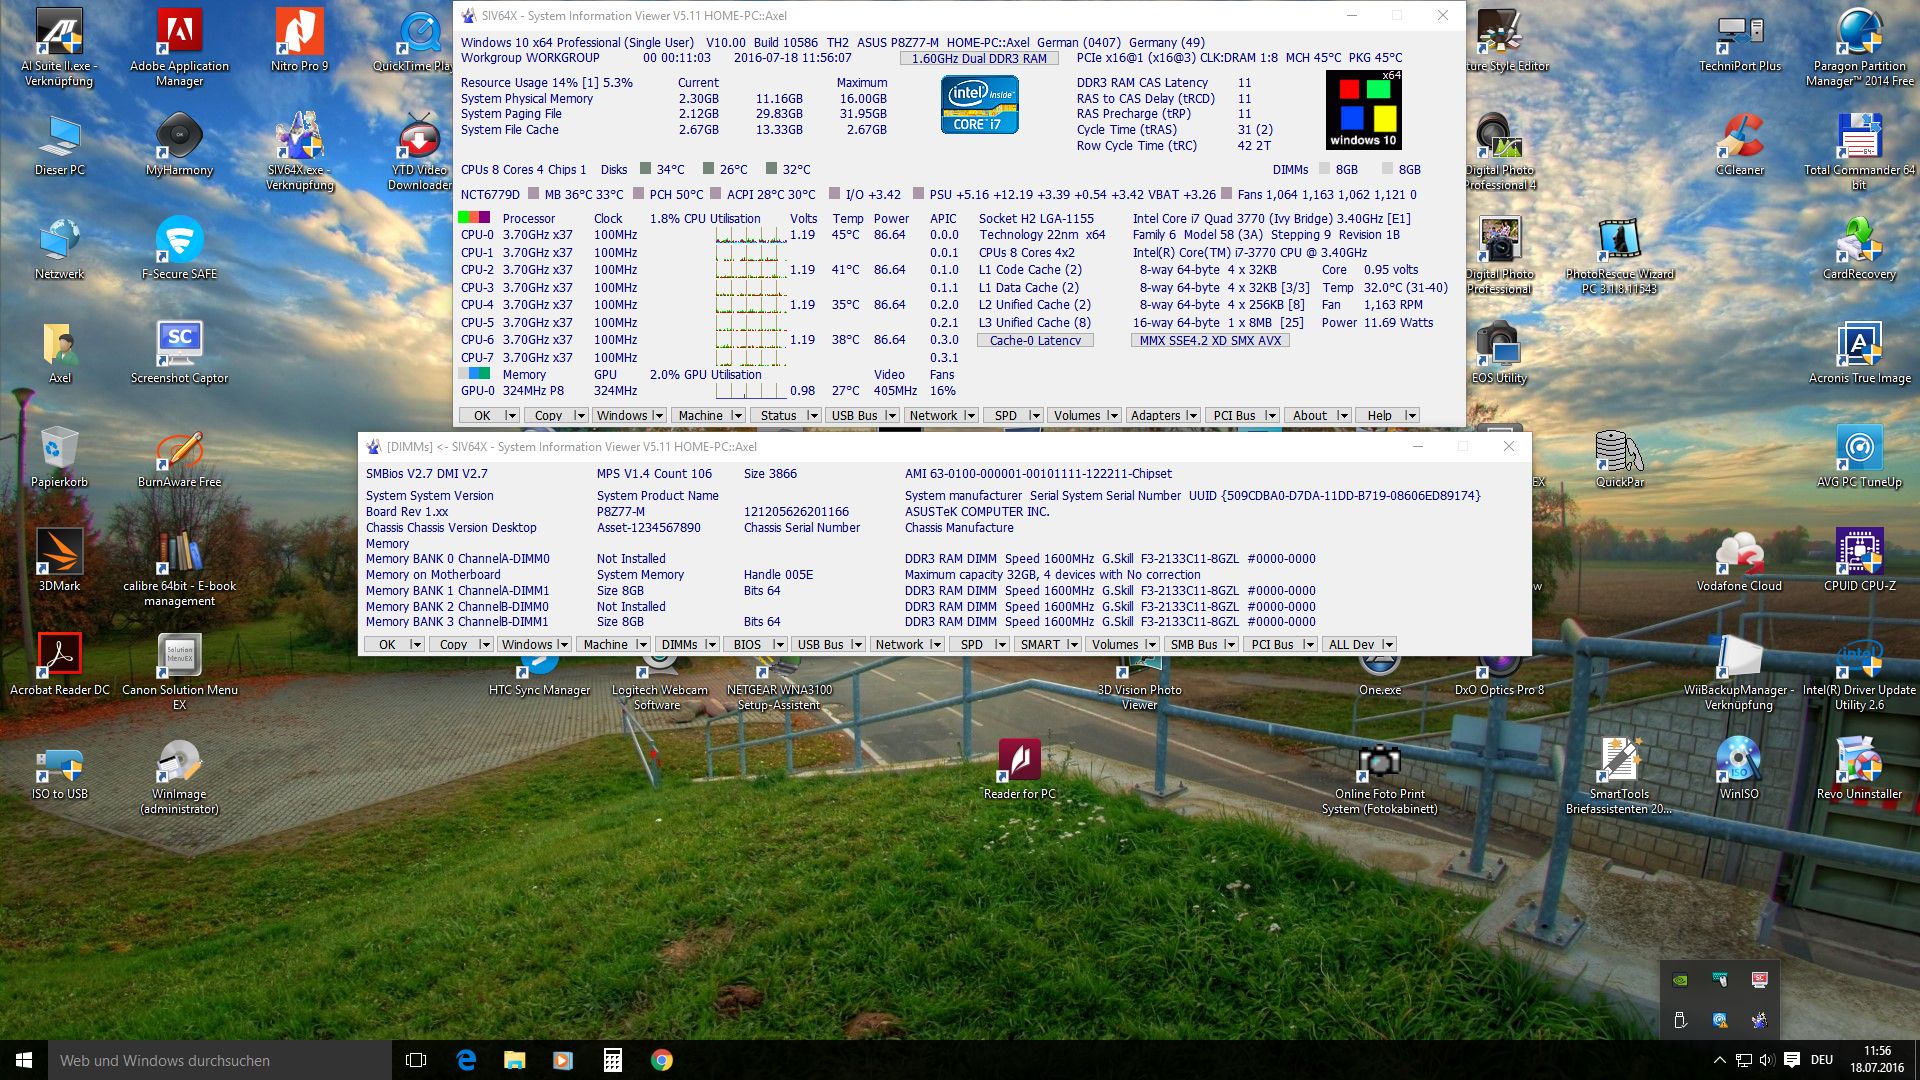Click the Cache-0 Latency button

tap(1035, 341)
